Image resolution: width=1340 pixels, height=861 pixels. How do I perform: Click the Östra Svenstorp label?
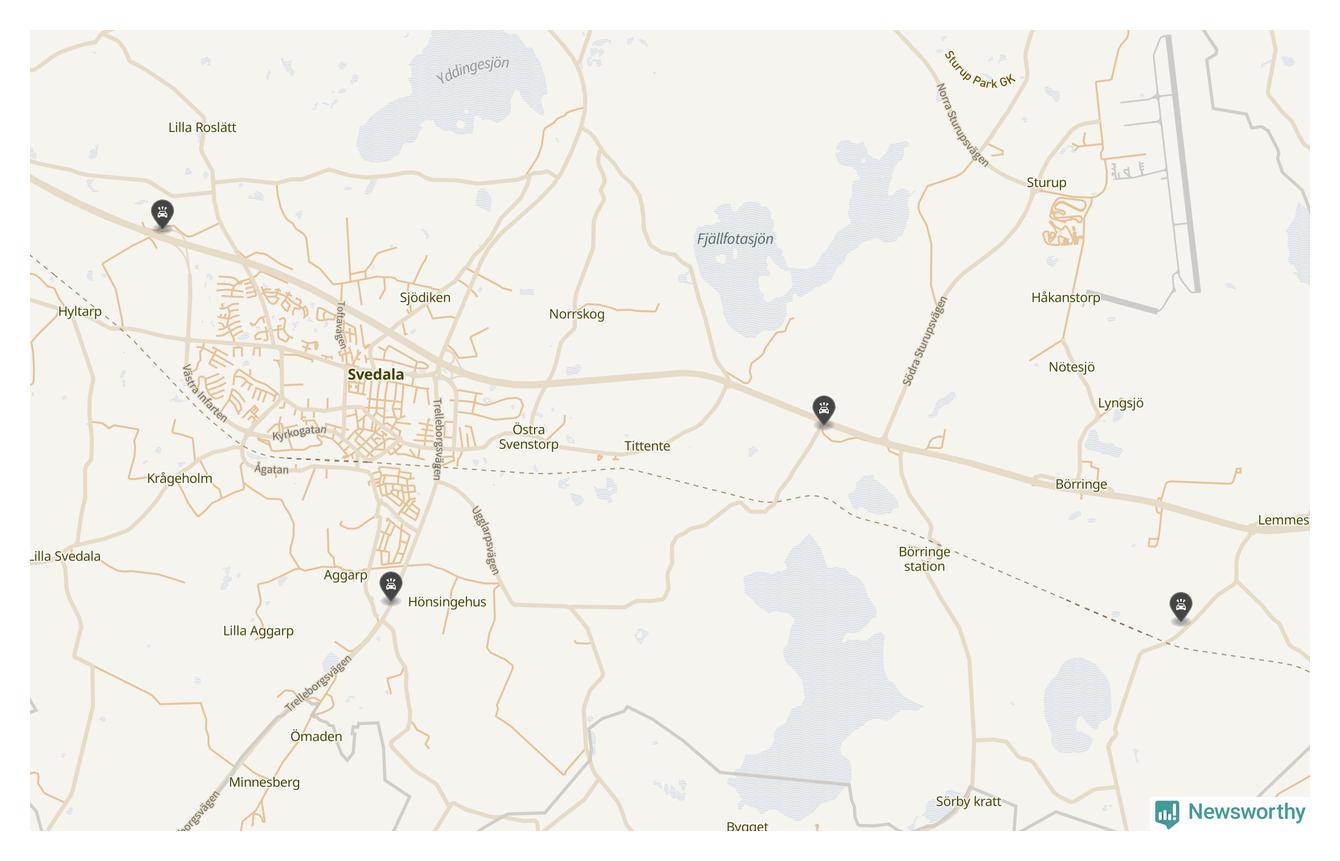(x=528, y=437)
